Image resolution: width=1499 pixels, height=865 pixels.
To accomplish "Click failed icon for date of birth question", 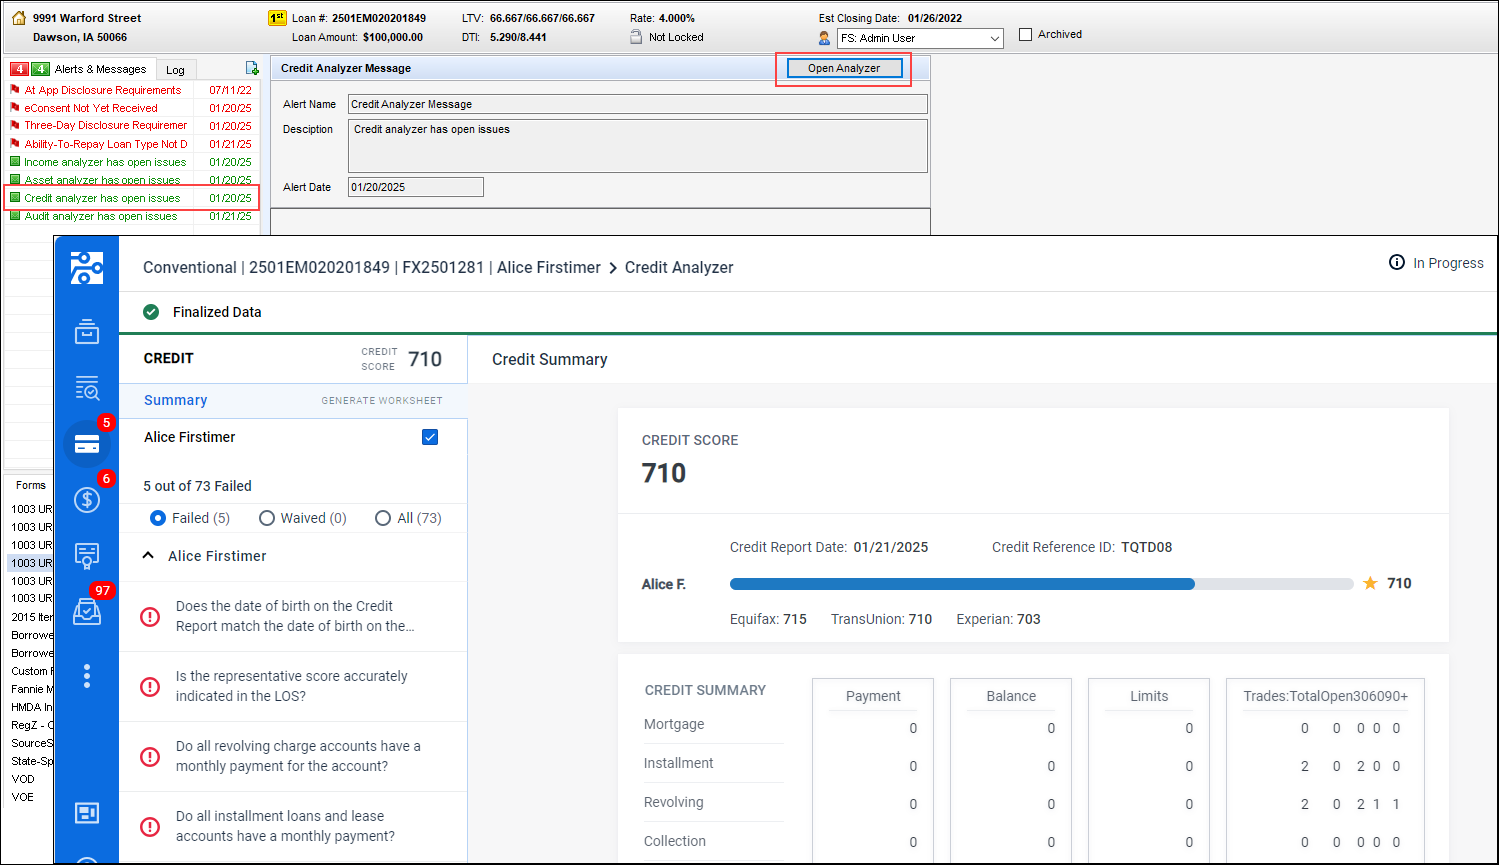I will (x=150, y=616).
